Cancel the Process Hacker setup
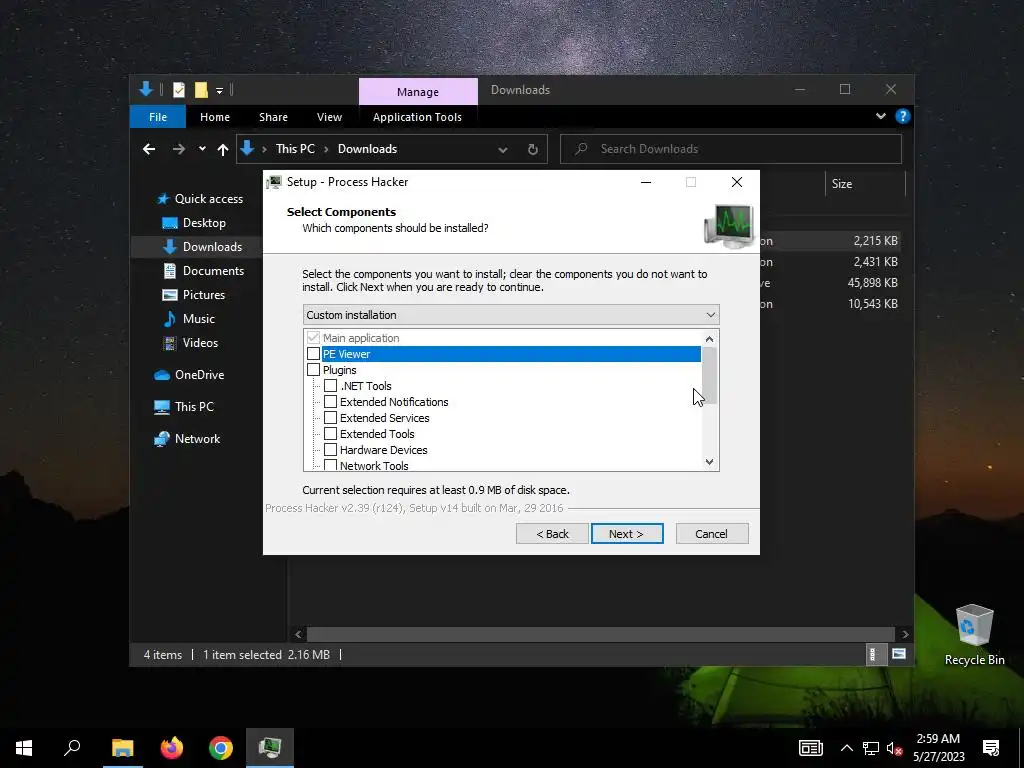The height and width of the screenshot is (768, 1024). [x=712, y=534]
